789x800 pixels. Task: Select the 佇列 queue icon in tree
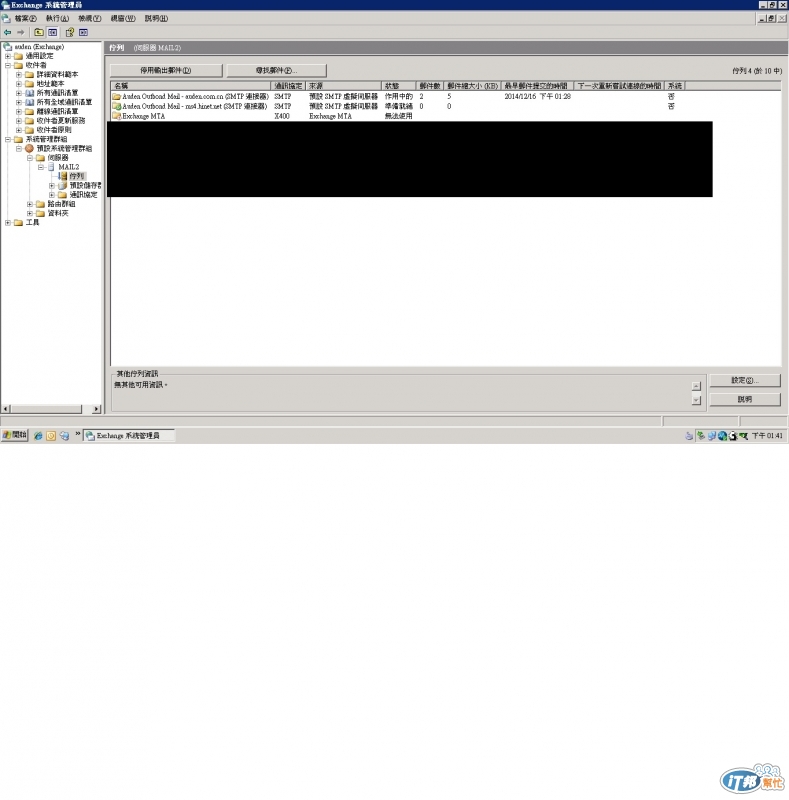click(x=63, y=176)
